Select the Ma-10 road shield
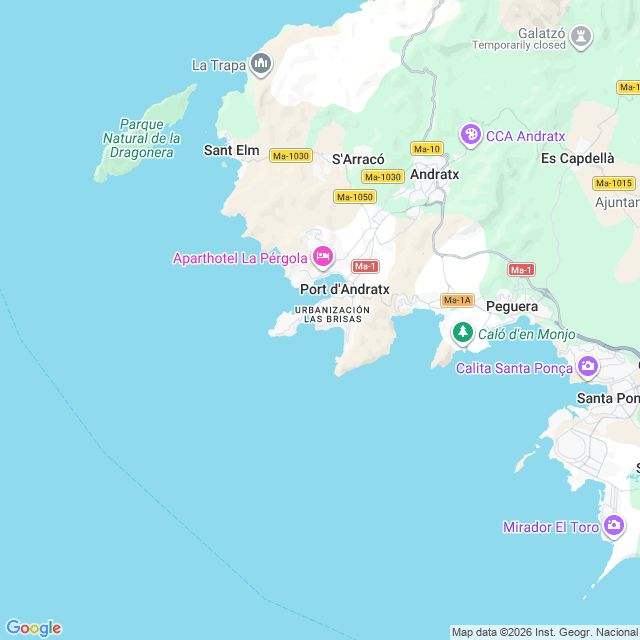The height and width of the screenshot is (640, 640). 427,149
